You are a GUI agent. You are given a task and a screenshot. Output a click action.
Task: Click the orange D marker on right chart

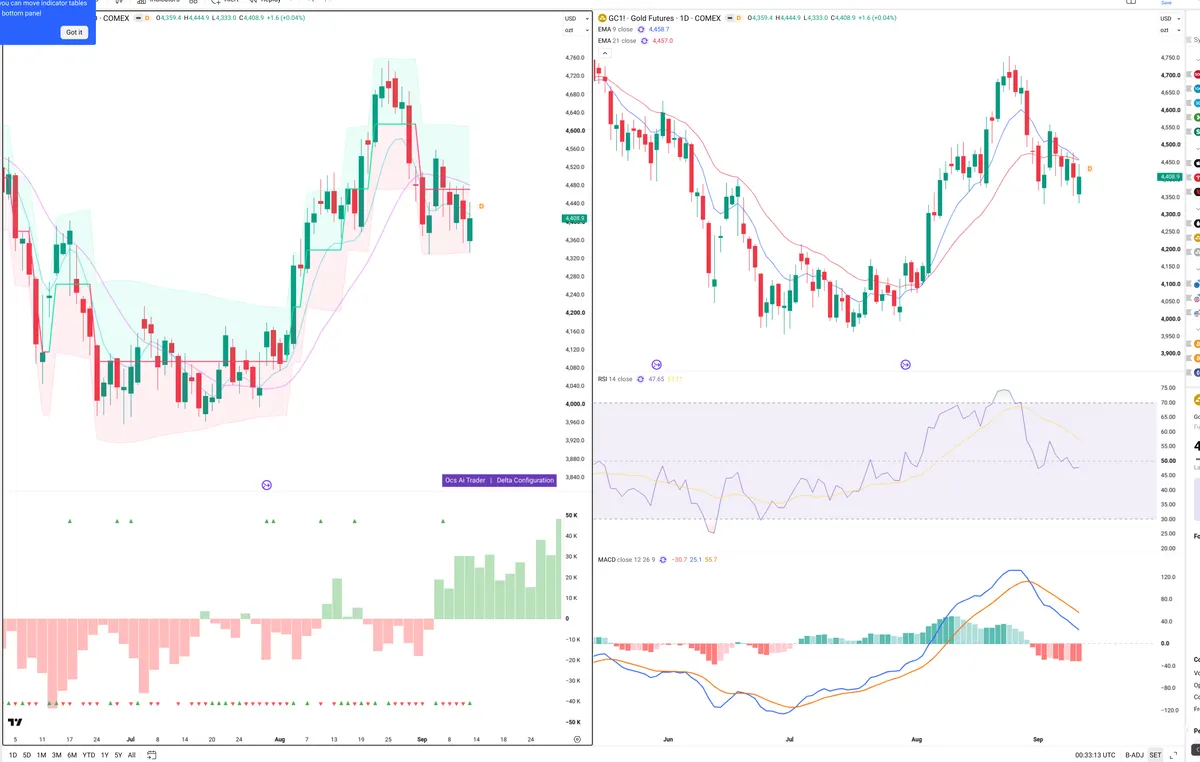tap(1089, 168)
